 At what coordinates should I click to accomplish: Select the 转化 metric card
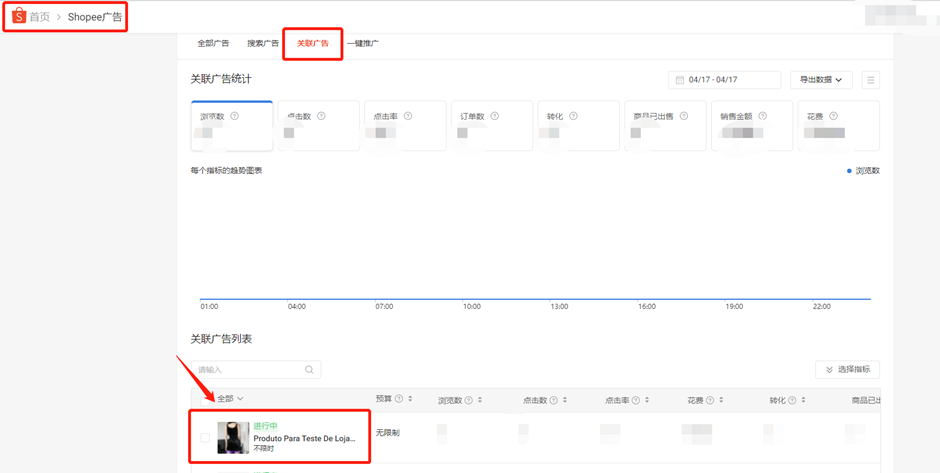[579, 125]
